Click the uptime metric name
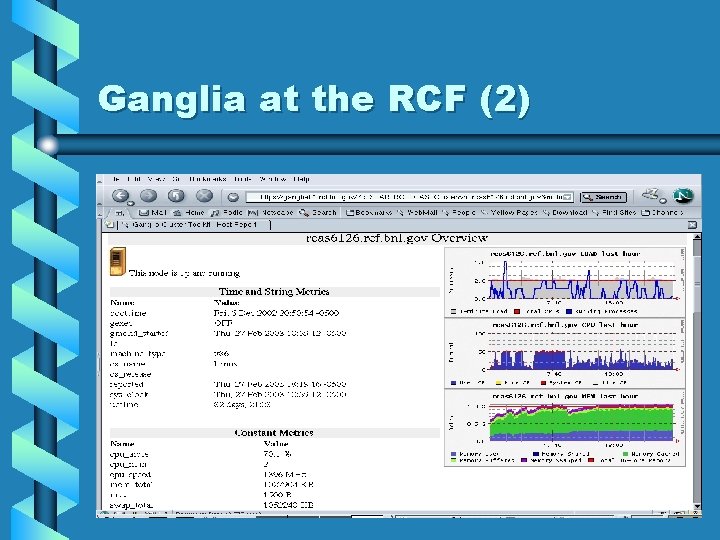Screen dimensions: 720x540 [124, 405]
